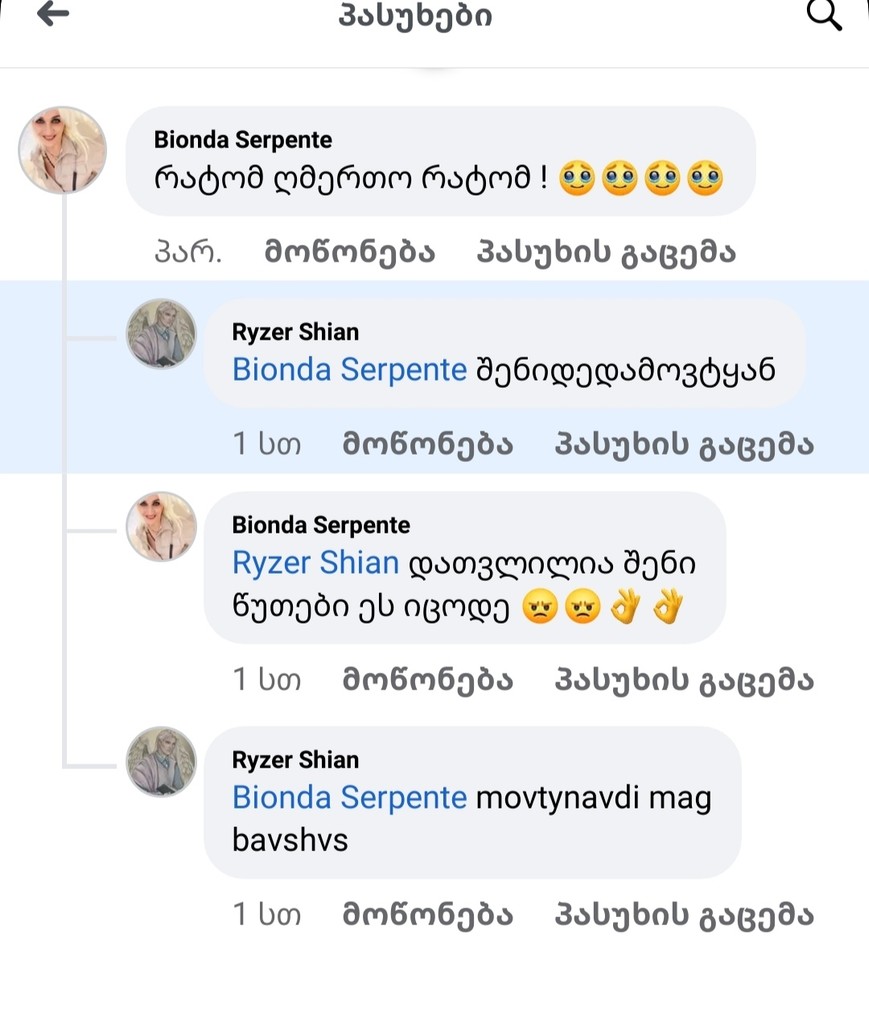The width and height of the screenshot is (869, 1024).
Task: Like the 'რატომ ღმერთო რატომ' comment via მოწონება
Action: (x=349, y=253)
